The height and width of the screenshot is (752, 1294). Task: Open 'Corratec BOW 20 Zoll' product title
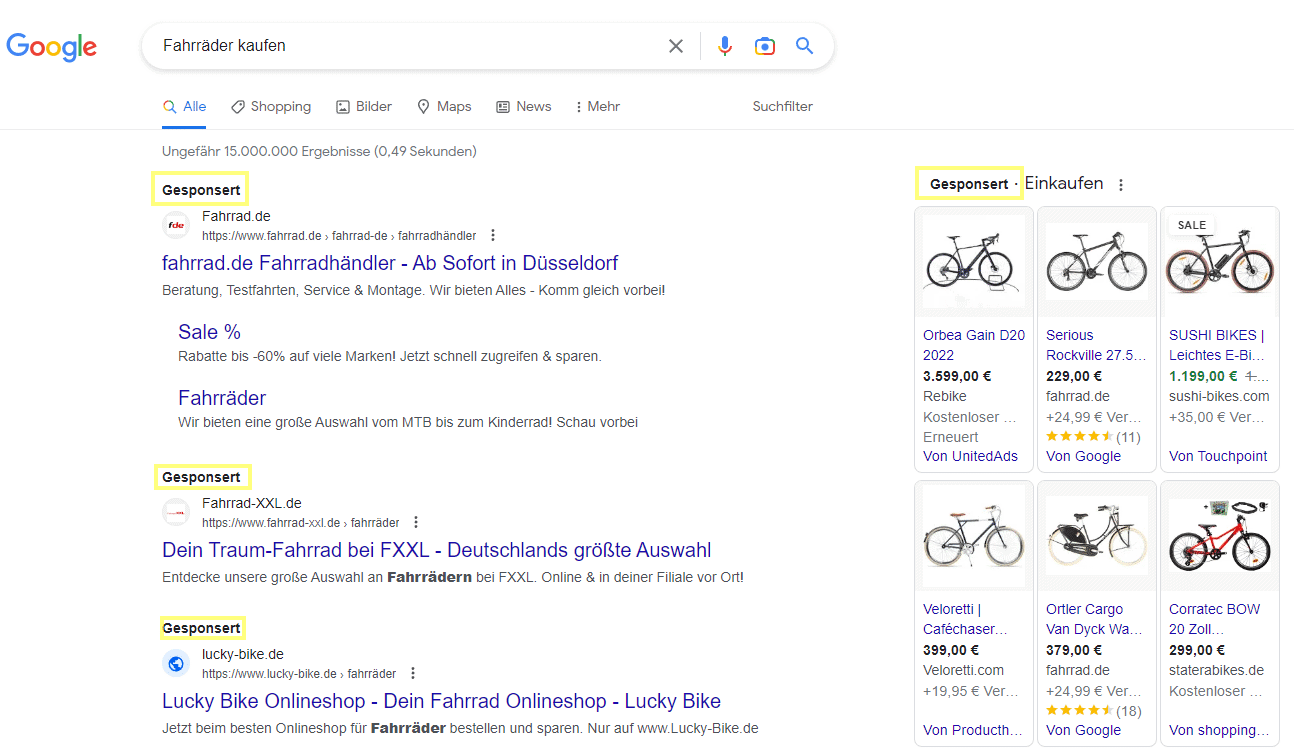[x=1215, y=619]
